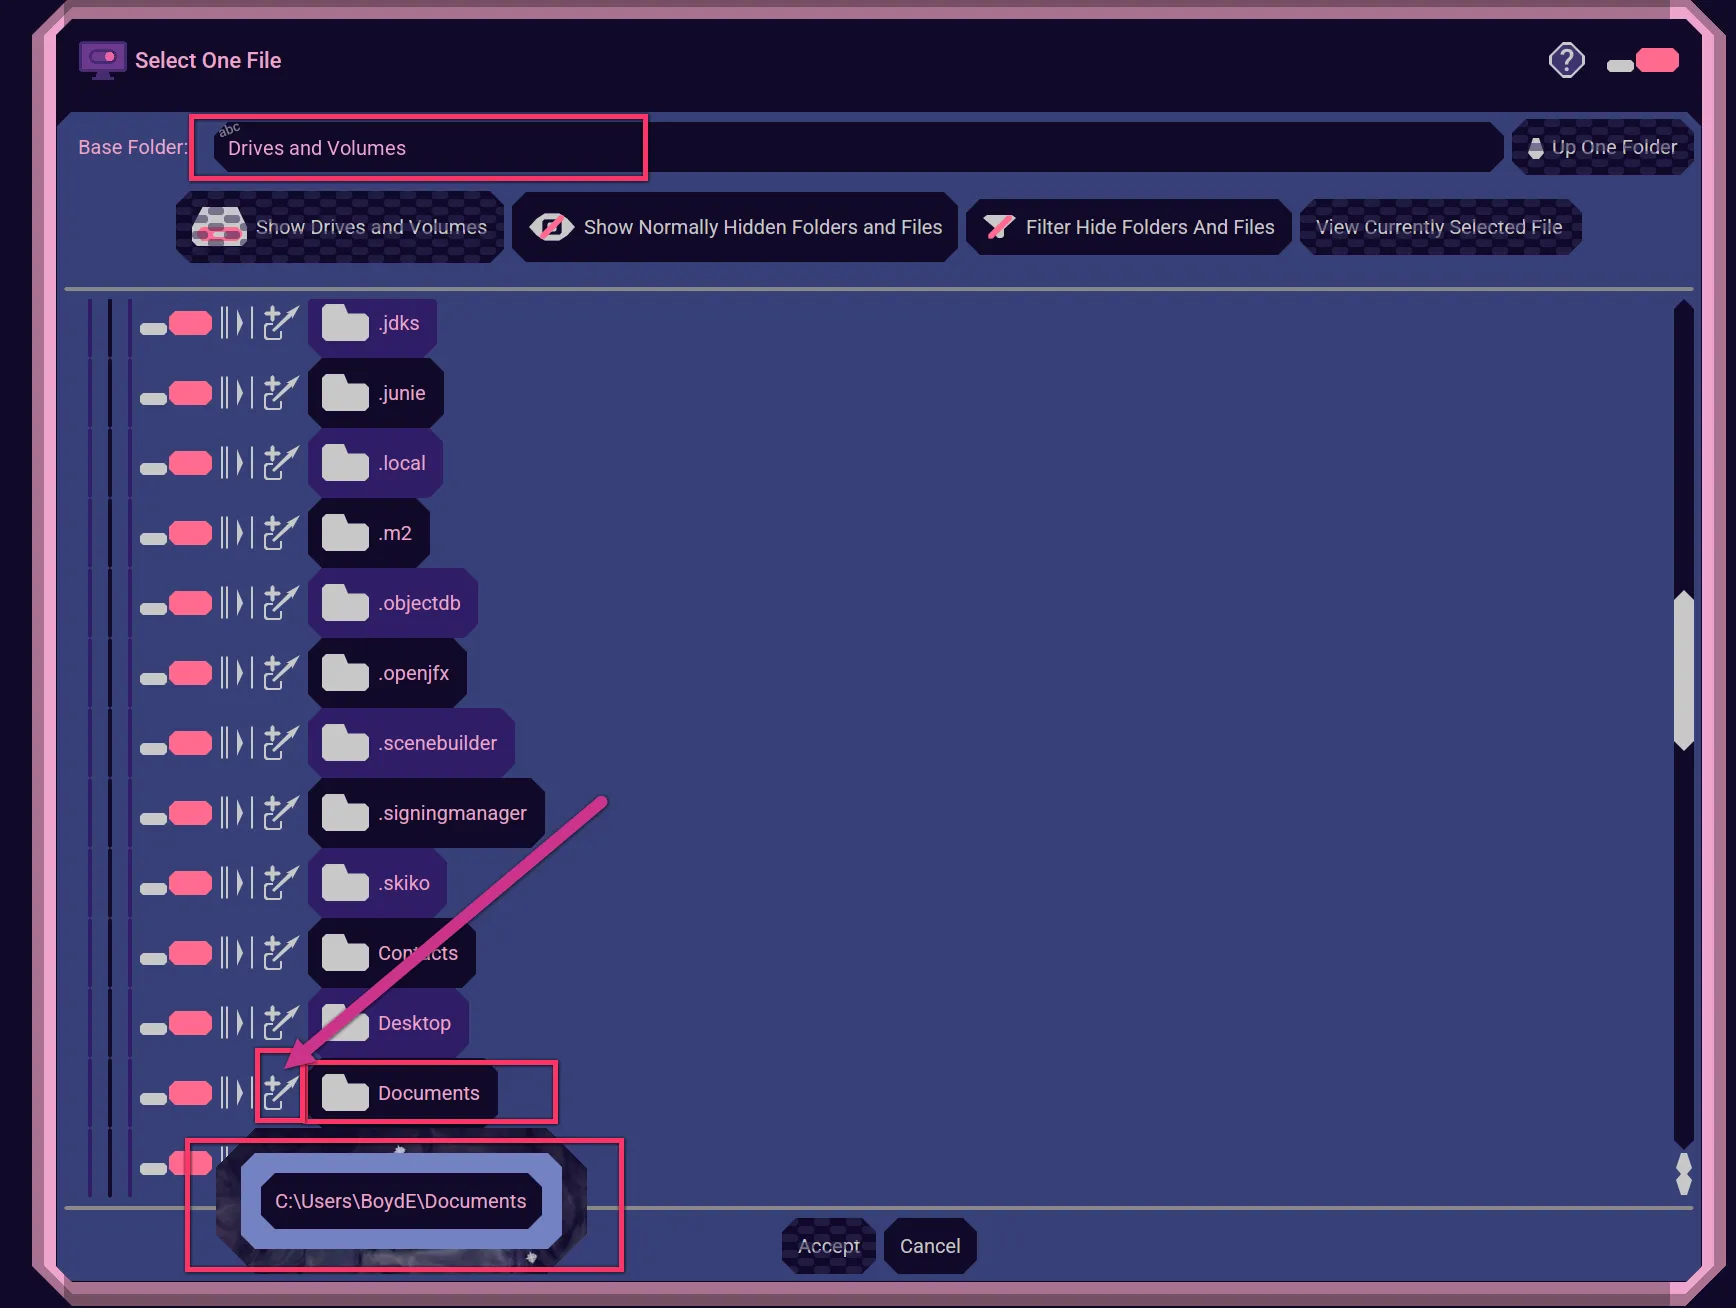Image resolution: width=1736 pixels, height=1308 pixels.
Task: Click the Cancel button
Action: (x=930, y=1246)
